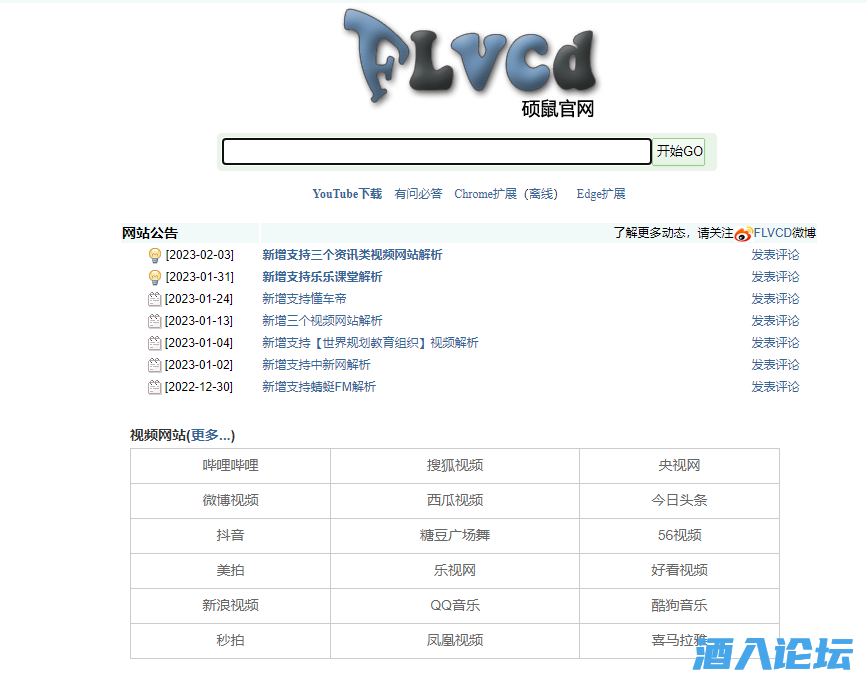This screenshot has height=696, width=867.
Task: Click 发表评论 for the 2022-12-30 announcement
Action: (x=775, y=388)
